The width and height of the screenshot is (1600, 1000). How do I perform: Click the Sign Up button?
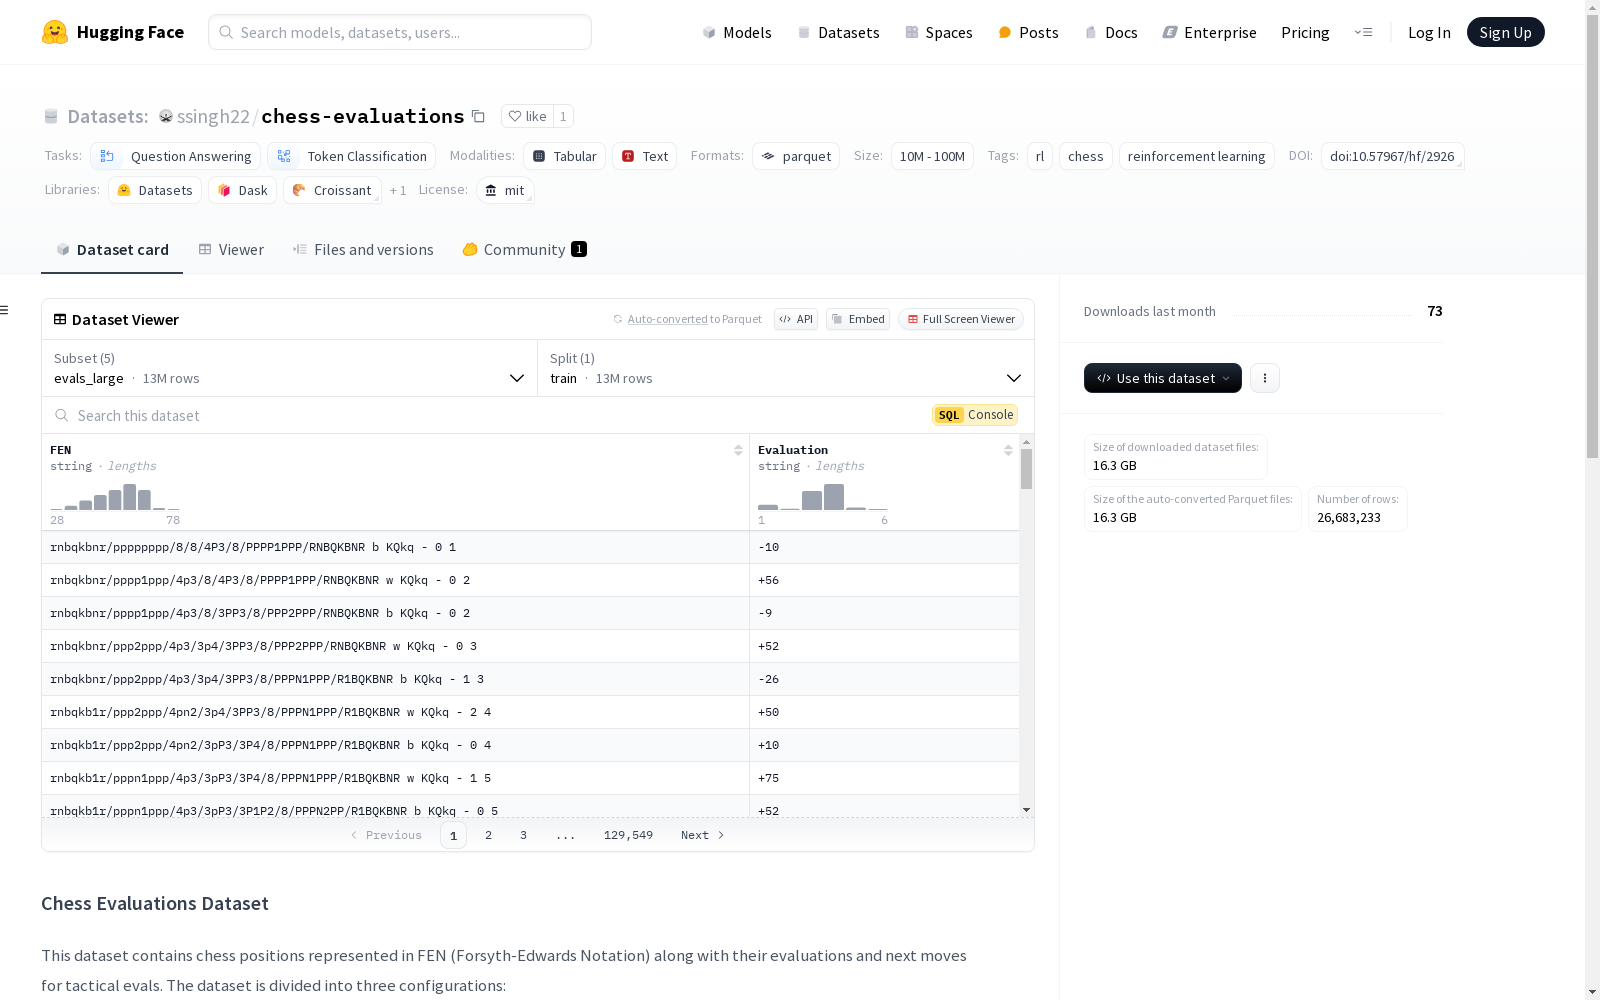(x=1506, y=32)
